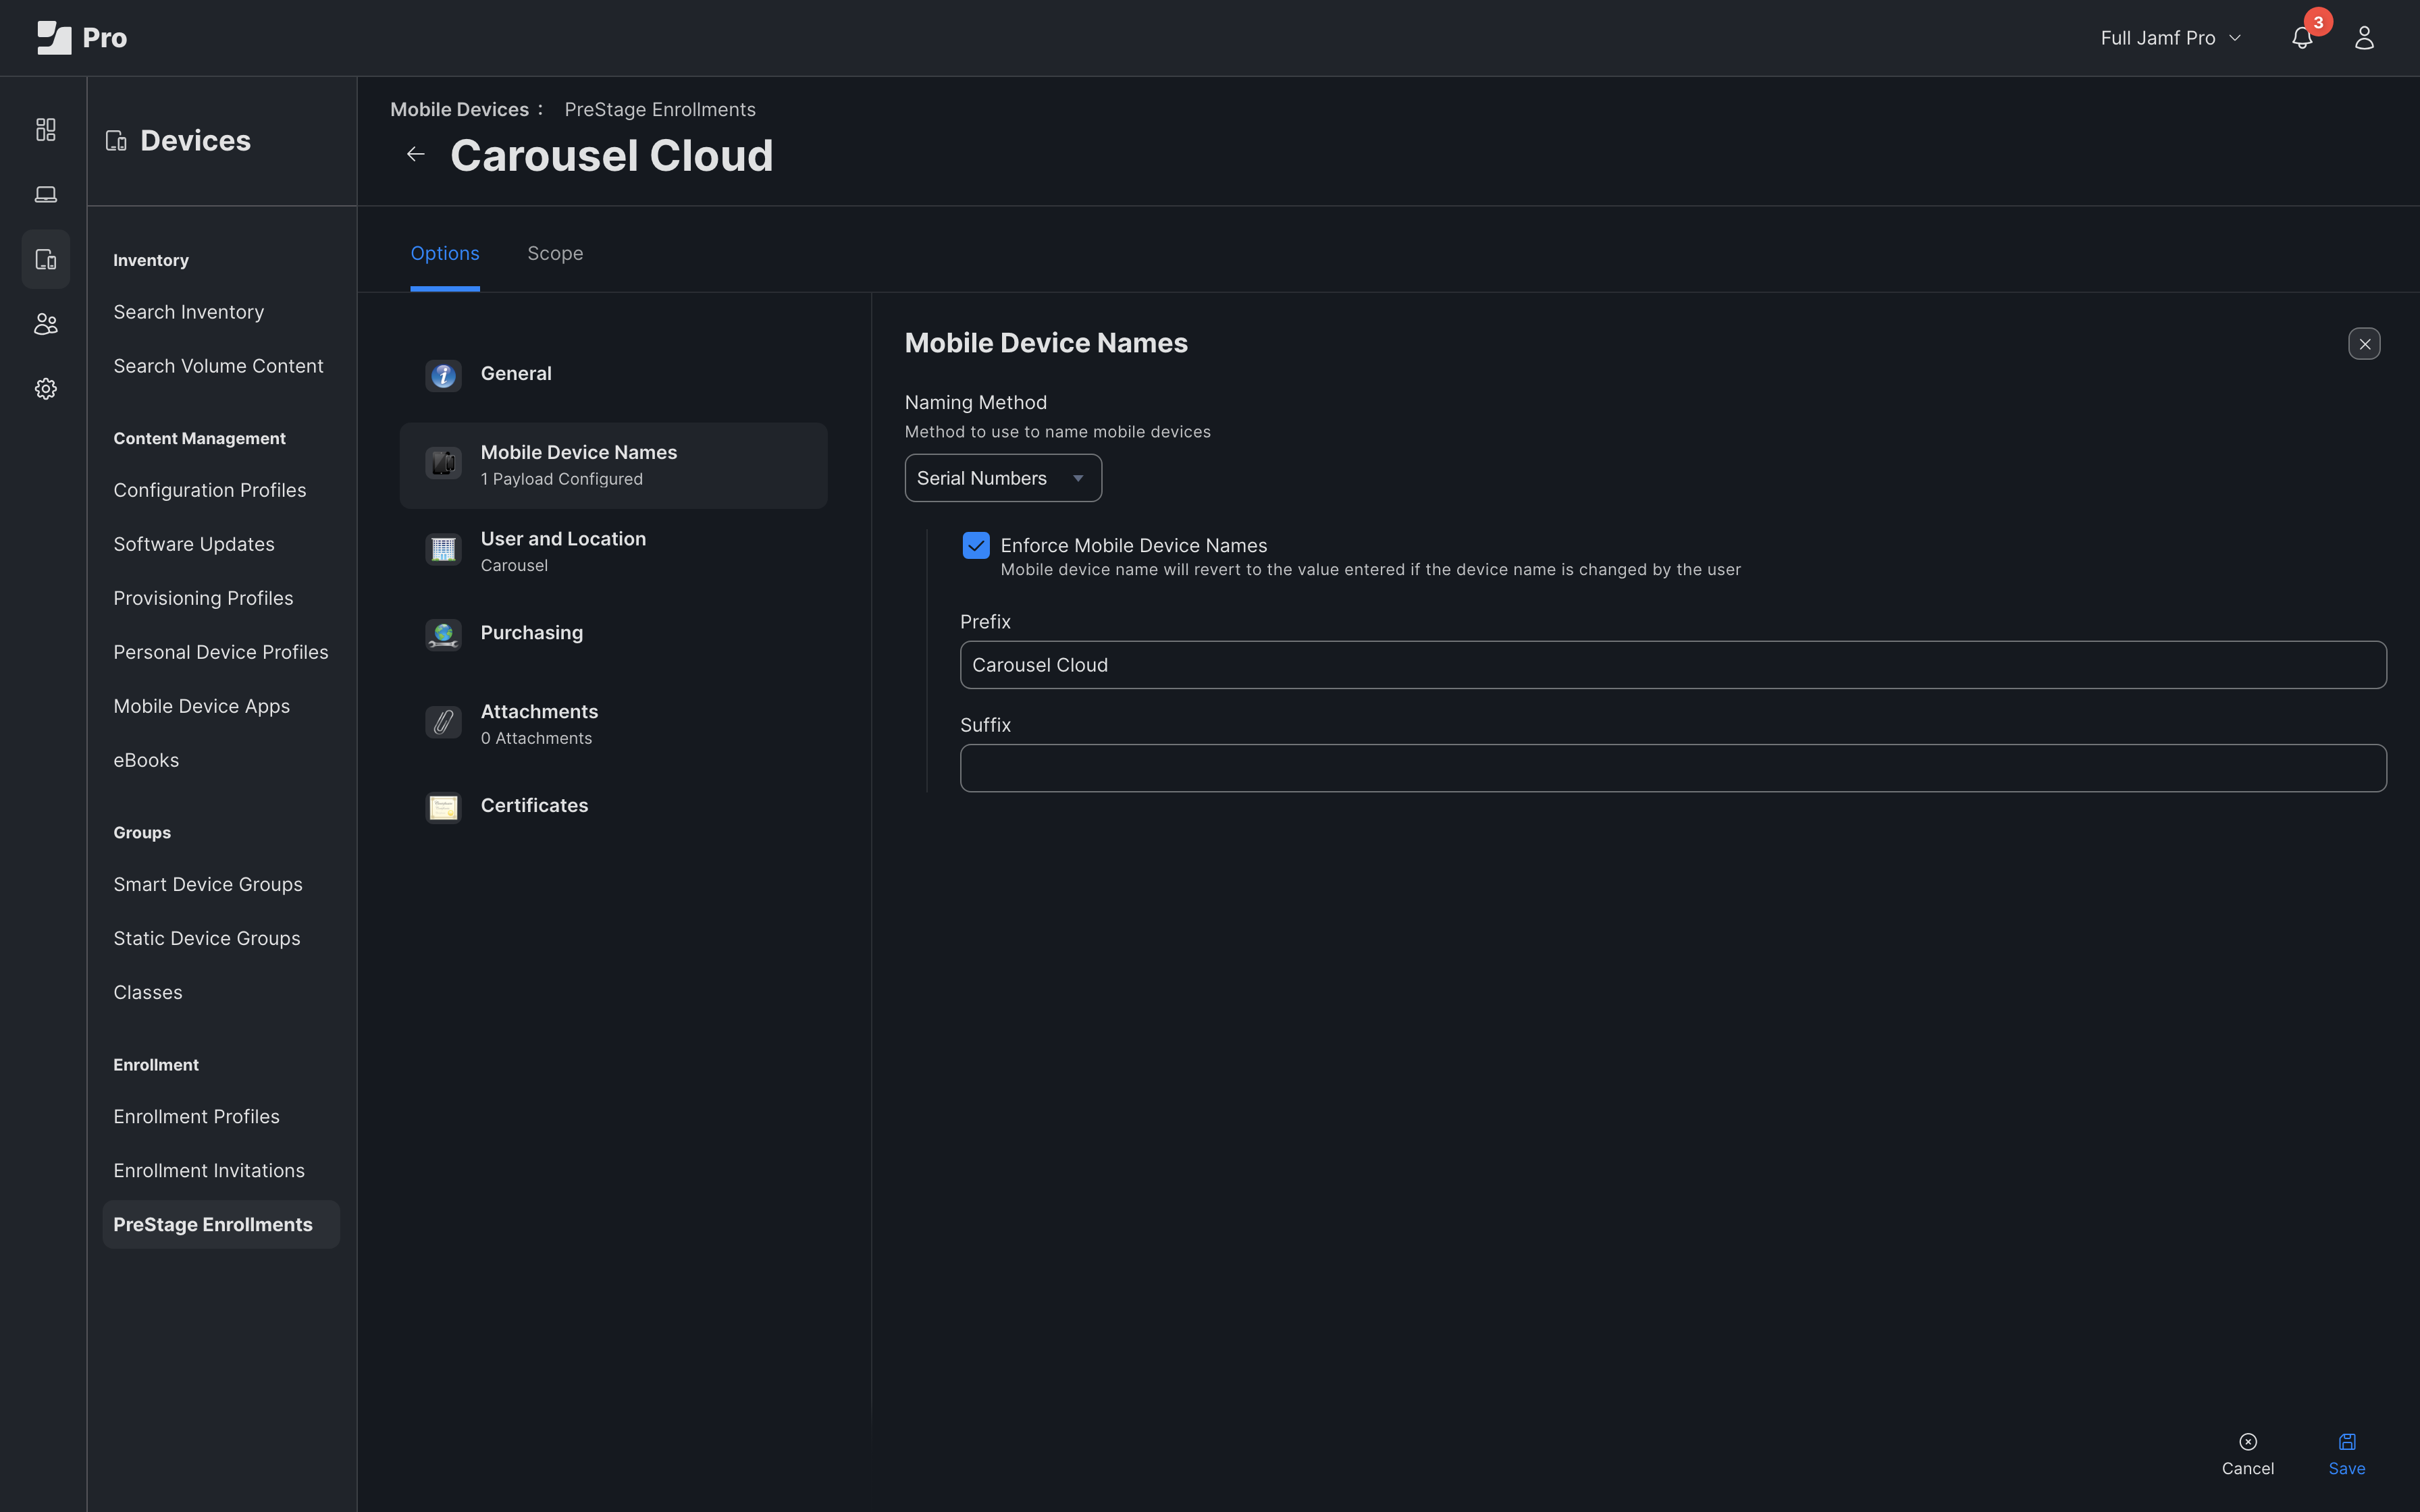
Task: Close the Mobile Device Names payload panel
Action: point(2364,344)
